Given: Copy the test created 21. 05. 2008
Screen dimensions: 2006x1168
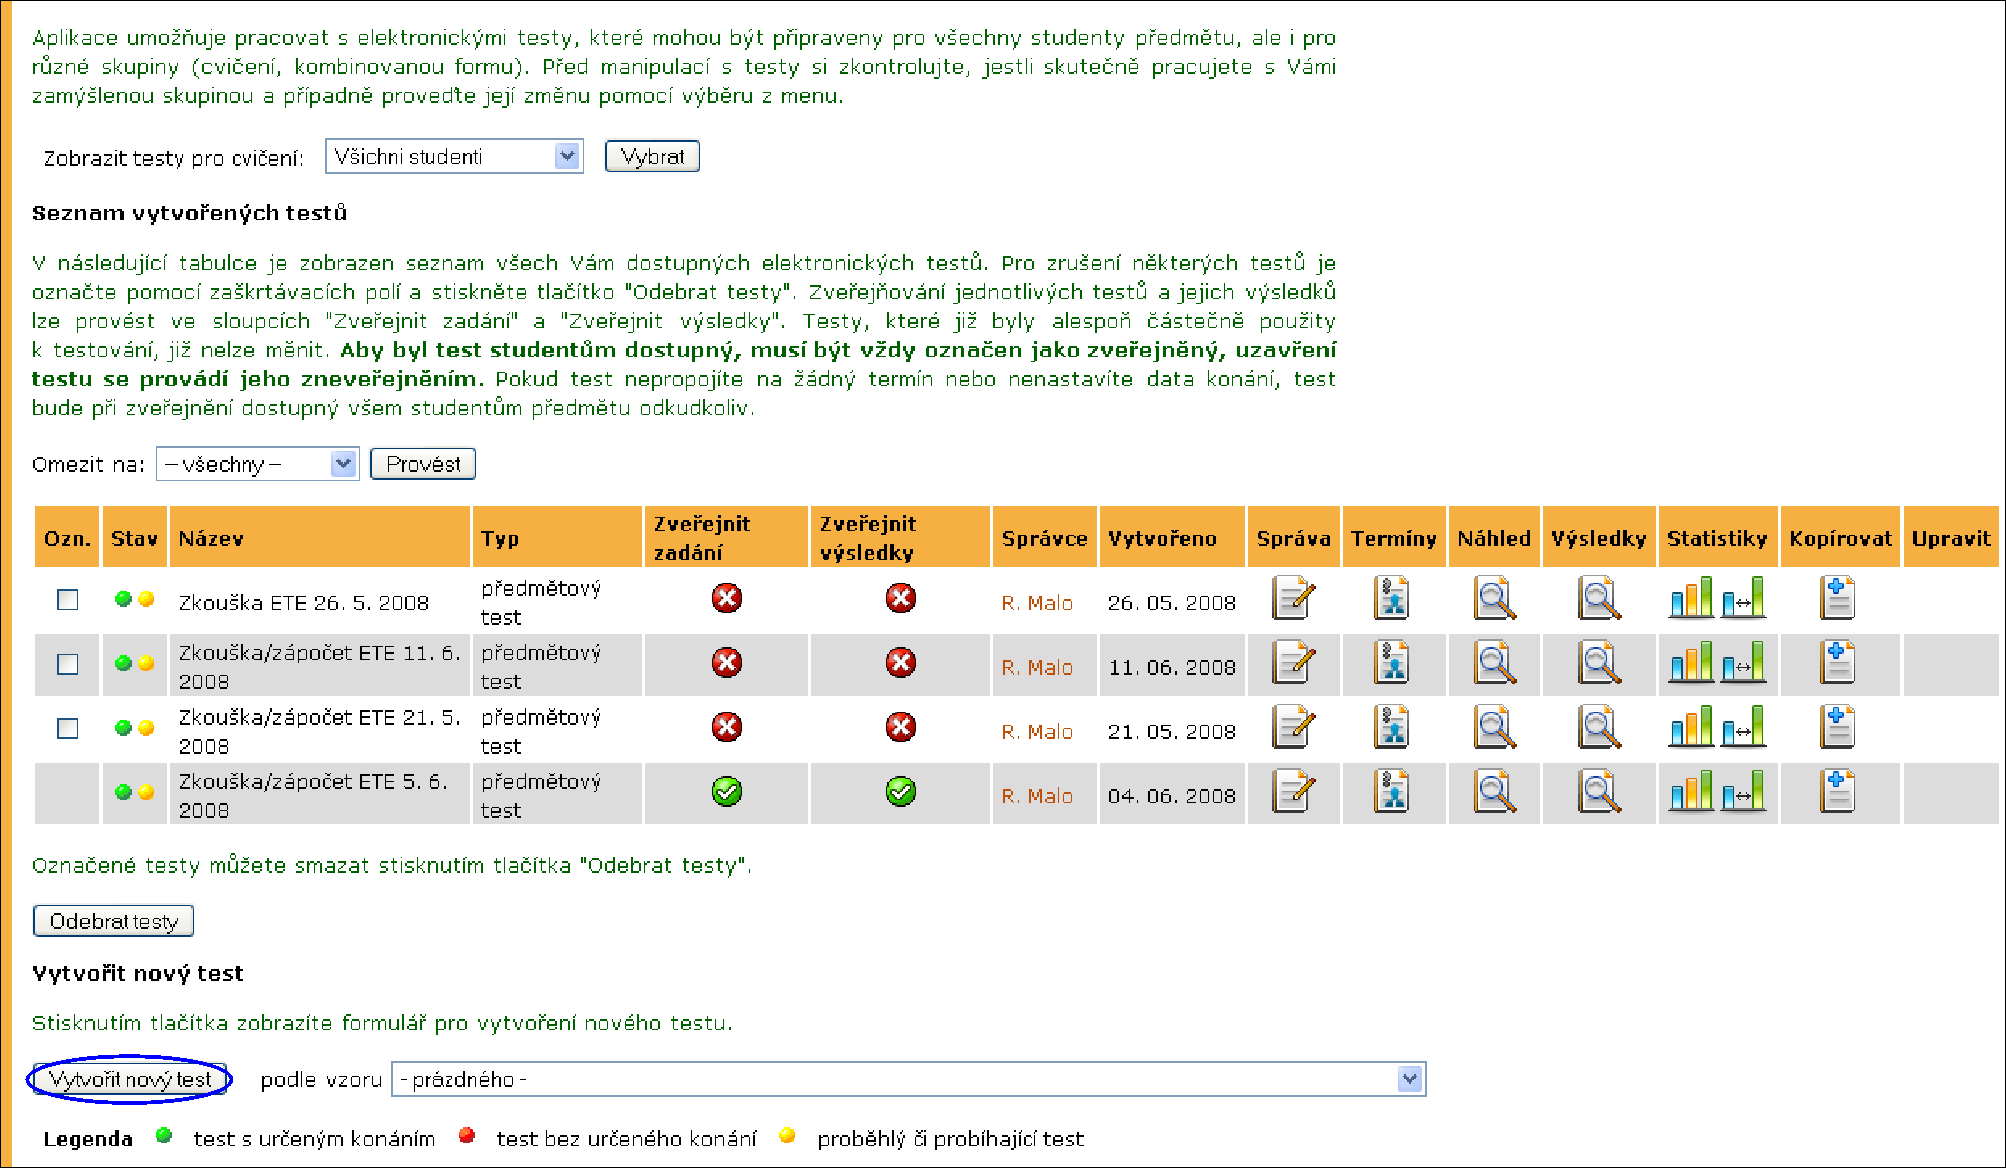Looking at the screenshot, I should (1837, 728).
